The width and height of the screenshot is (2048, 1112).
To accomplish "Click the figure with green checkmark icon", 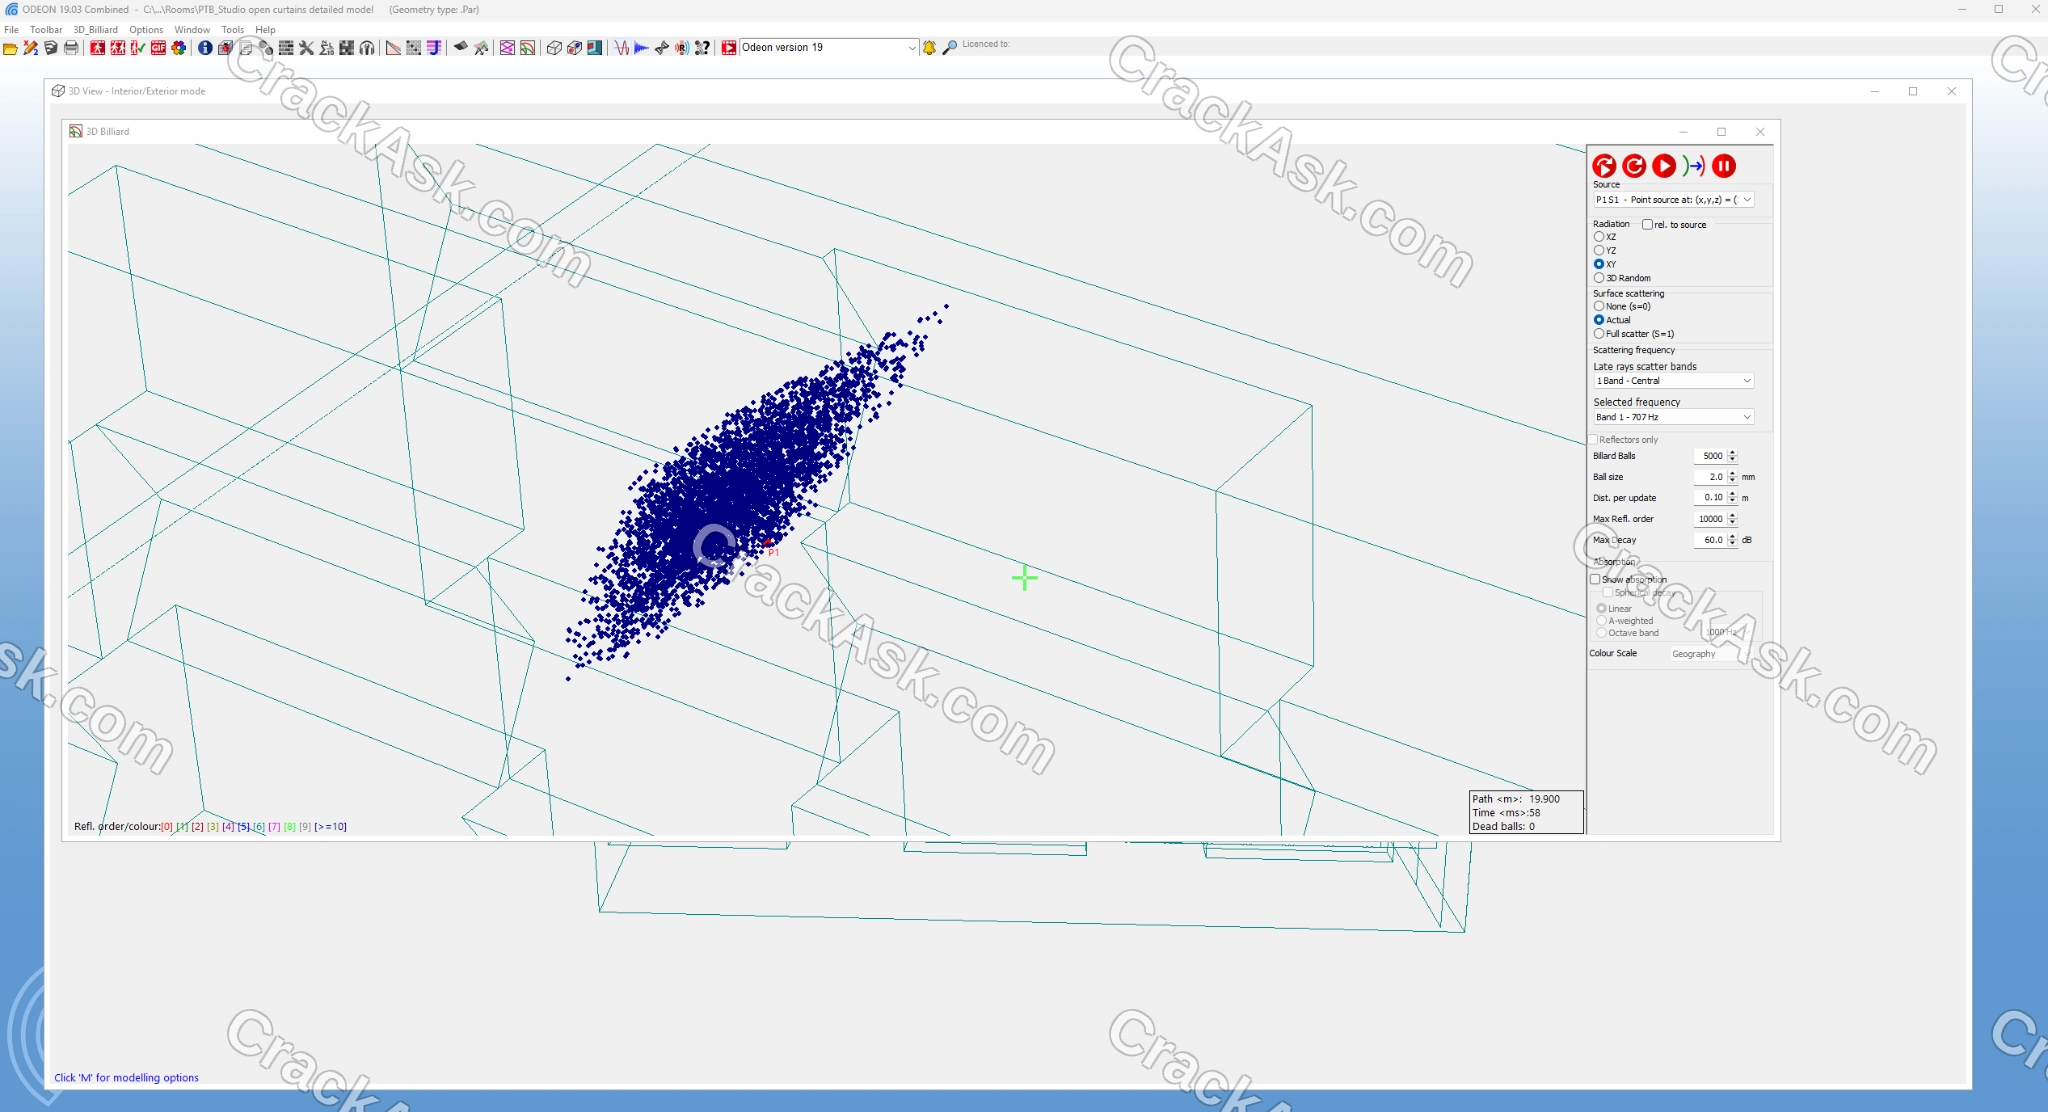I will coord(138,48).
